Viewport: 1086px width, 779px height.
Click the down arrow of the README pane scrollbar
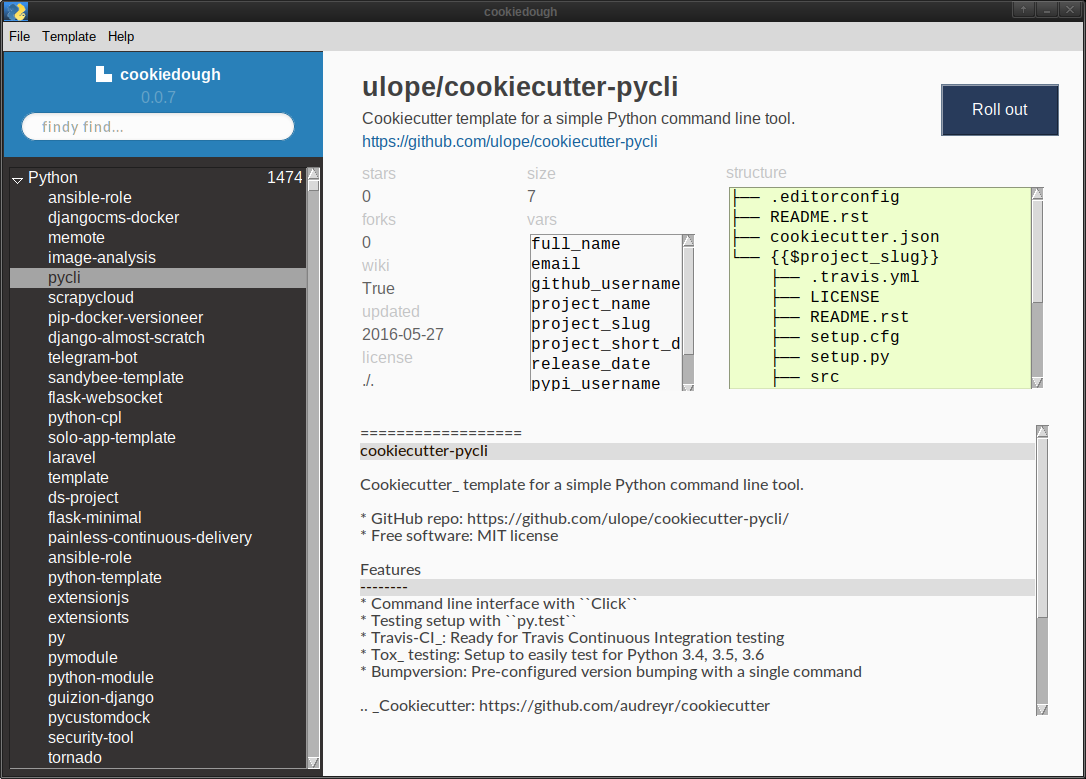coord(1042,709)
